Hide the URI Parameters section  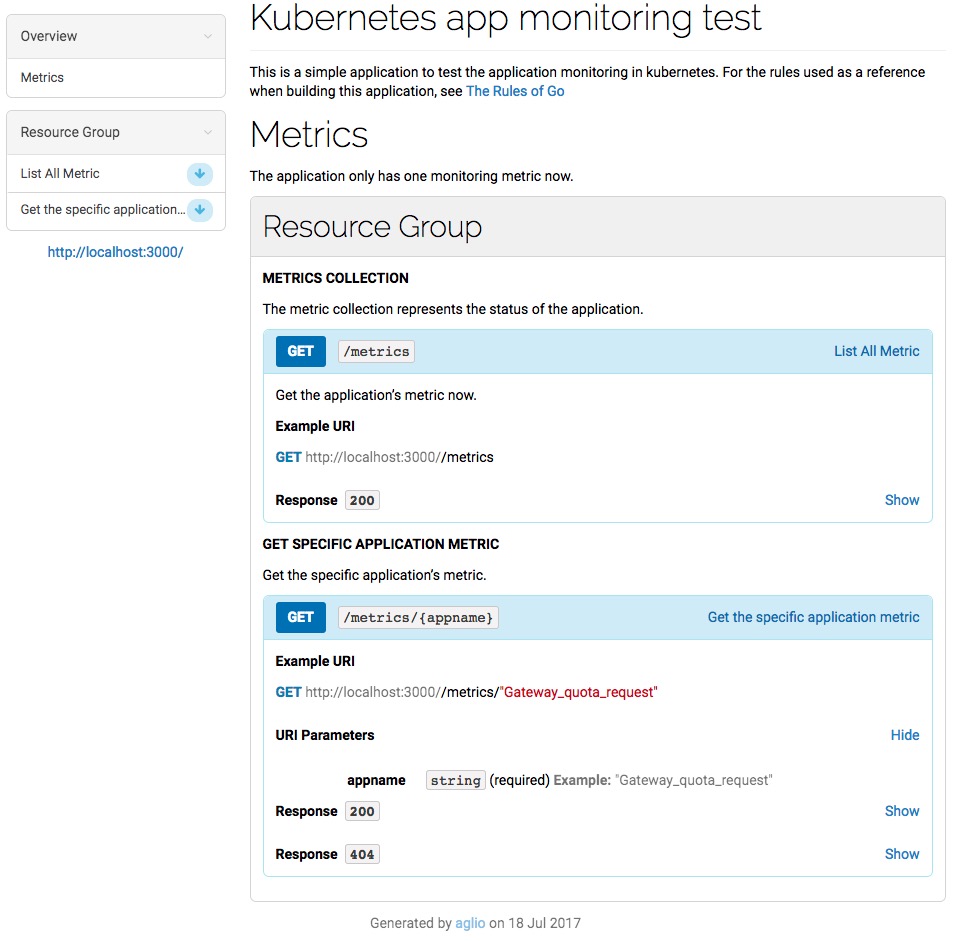(904, 735)
